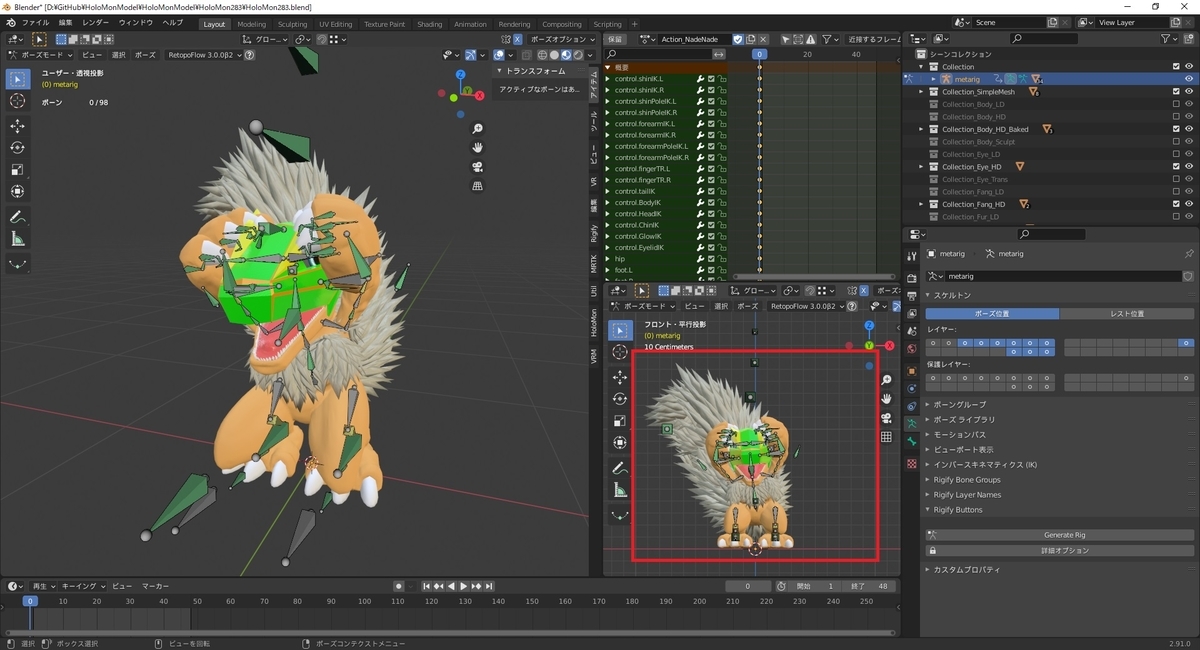Open the レンダー menu
The height and width of the screenshot is (650, 1200).
[x=96, y=23]
